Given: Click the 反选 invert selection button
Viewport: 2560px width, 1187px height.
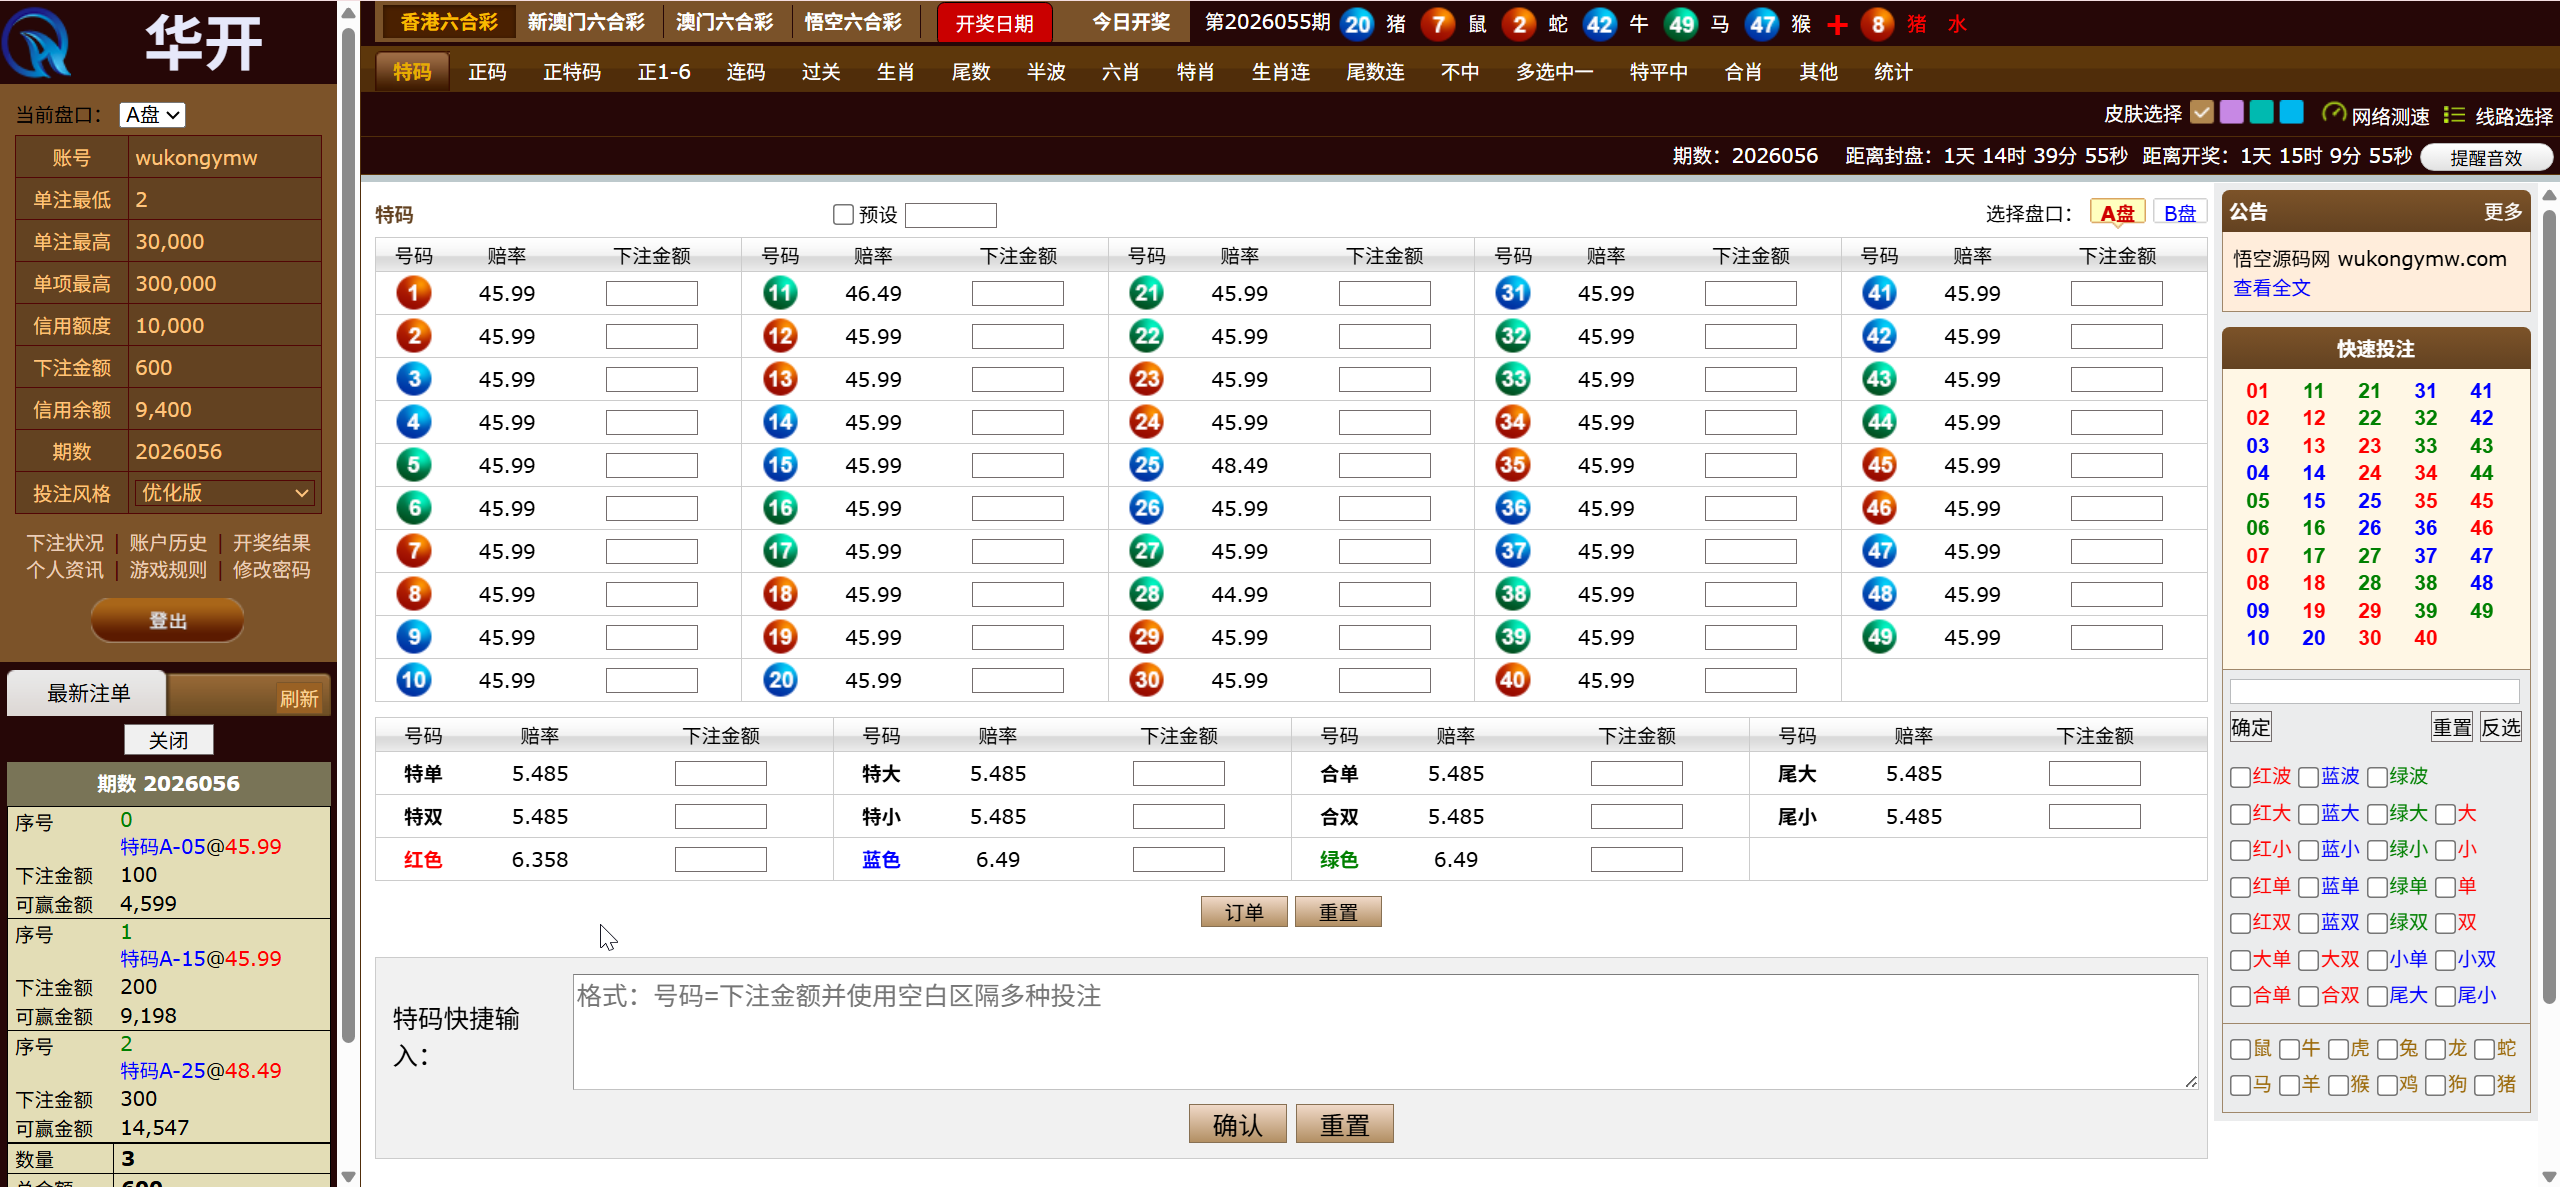Looking at the screenshot, I should coord(2500,727).
